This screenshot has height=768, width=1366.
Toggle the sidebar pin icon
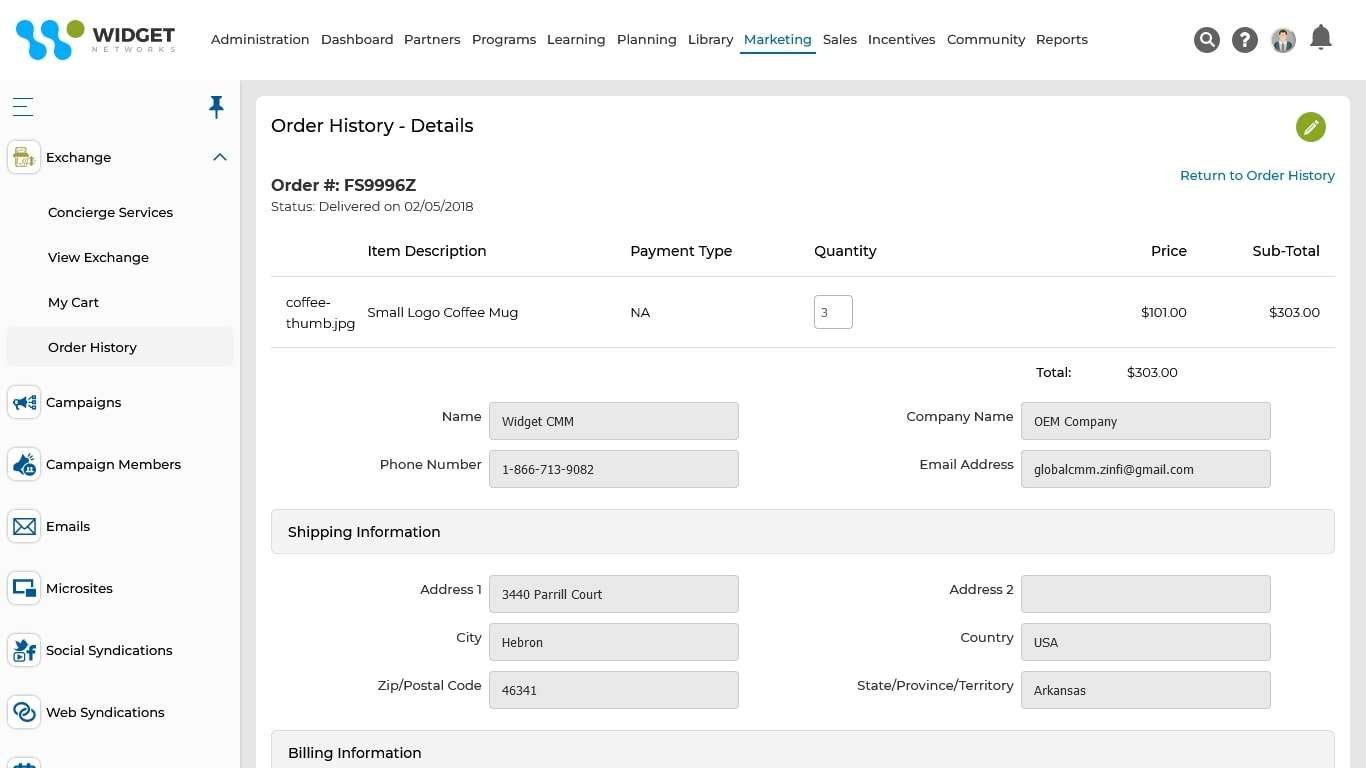pyautogui.click(x=216, y=106)
